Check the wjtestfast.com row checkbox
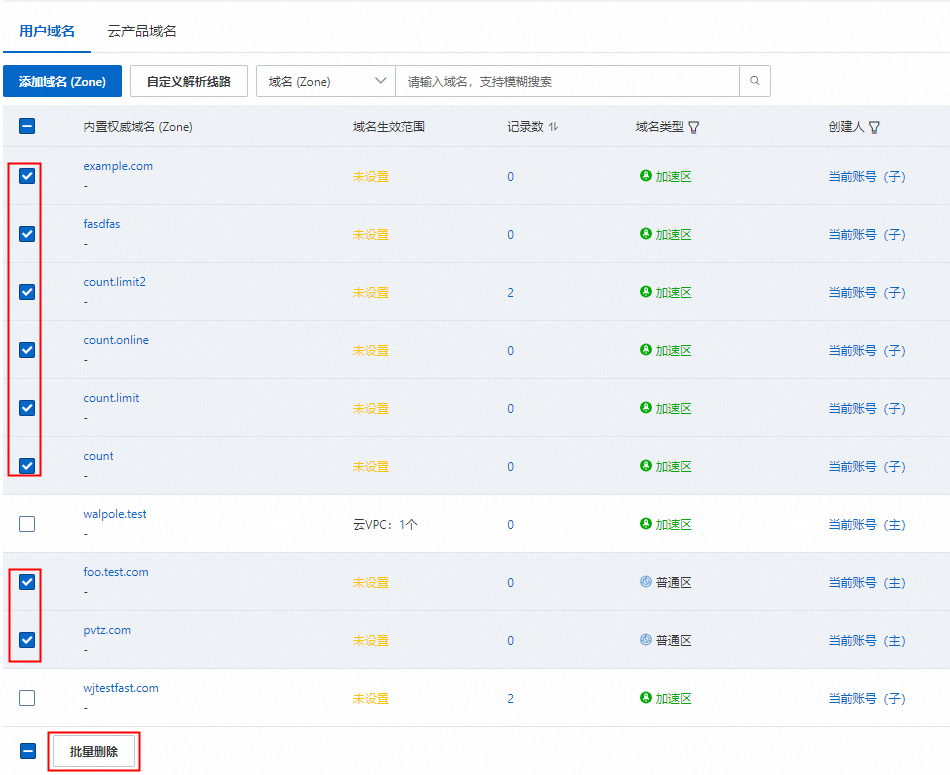The width and height of the screenshot is (950, 775). [x=27, y=698]
